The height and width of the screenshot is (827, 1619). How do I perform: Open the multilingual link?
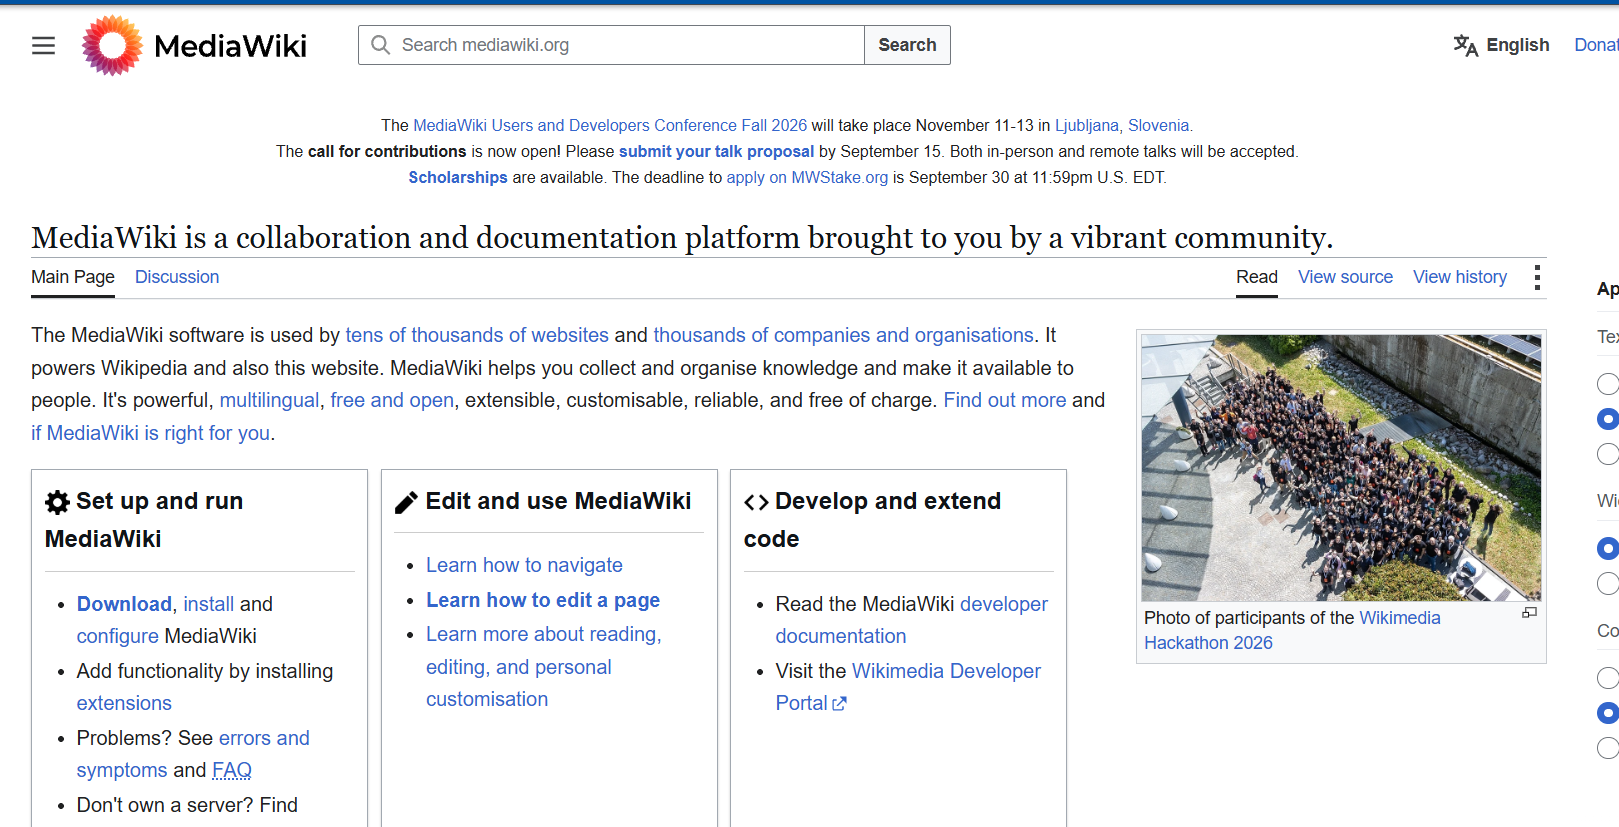pos(269,400)
